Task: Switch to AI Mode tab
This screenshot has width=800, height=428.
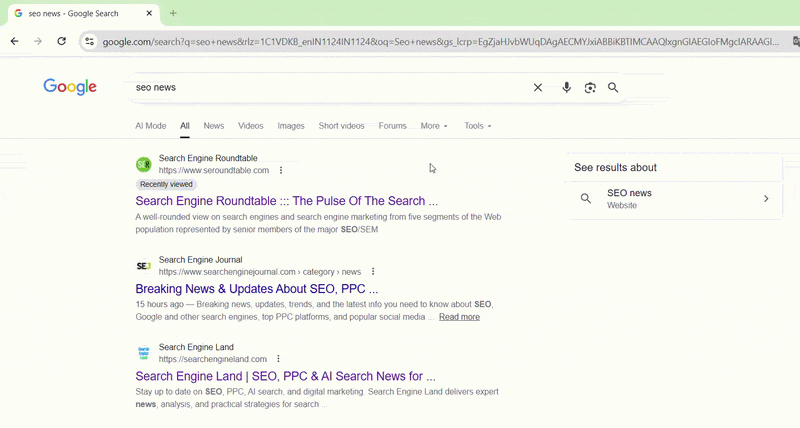Action: (151, 126)
